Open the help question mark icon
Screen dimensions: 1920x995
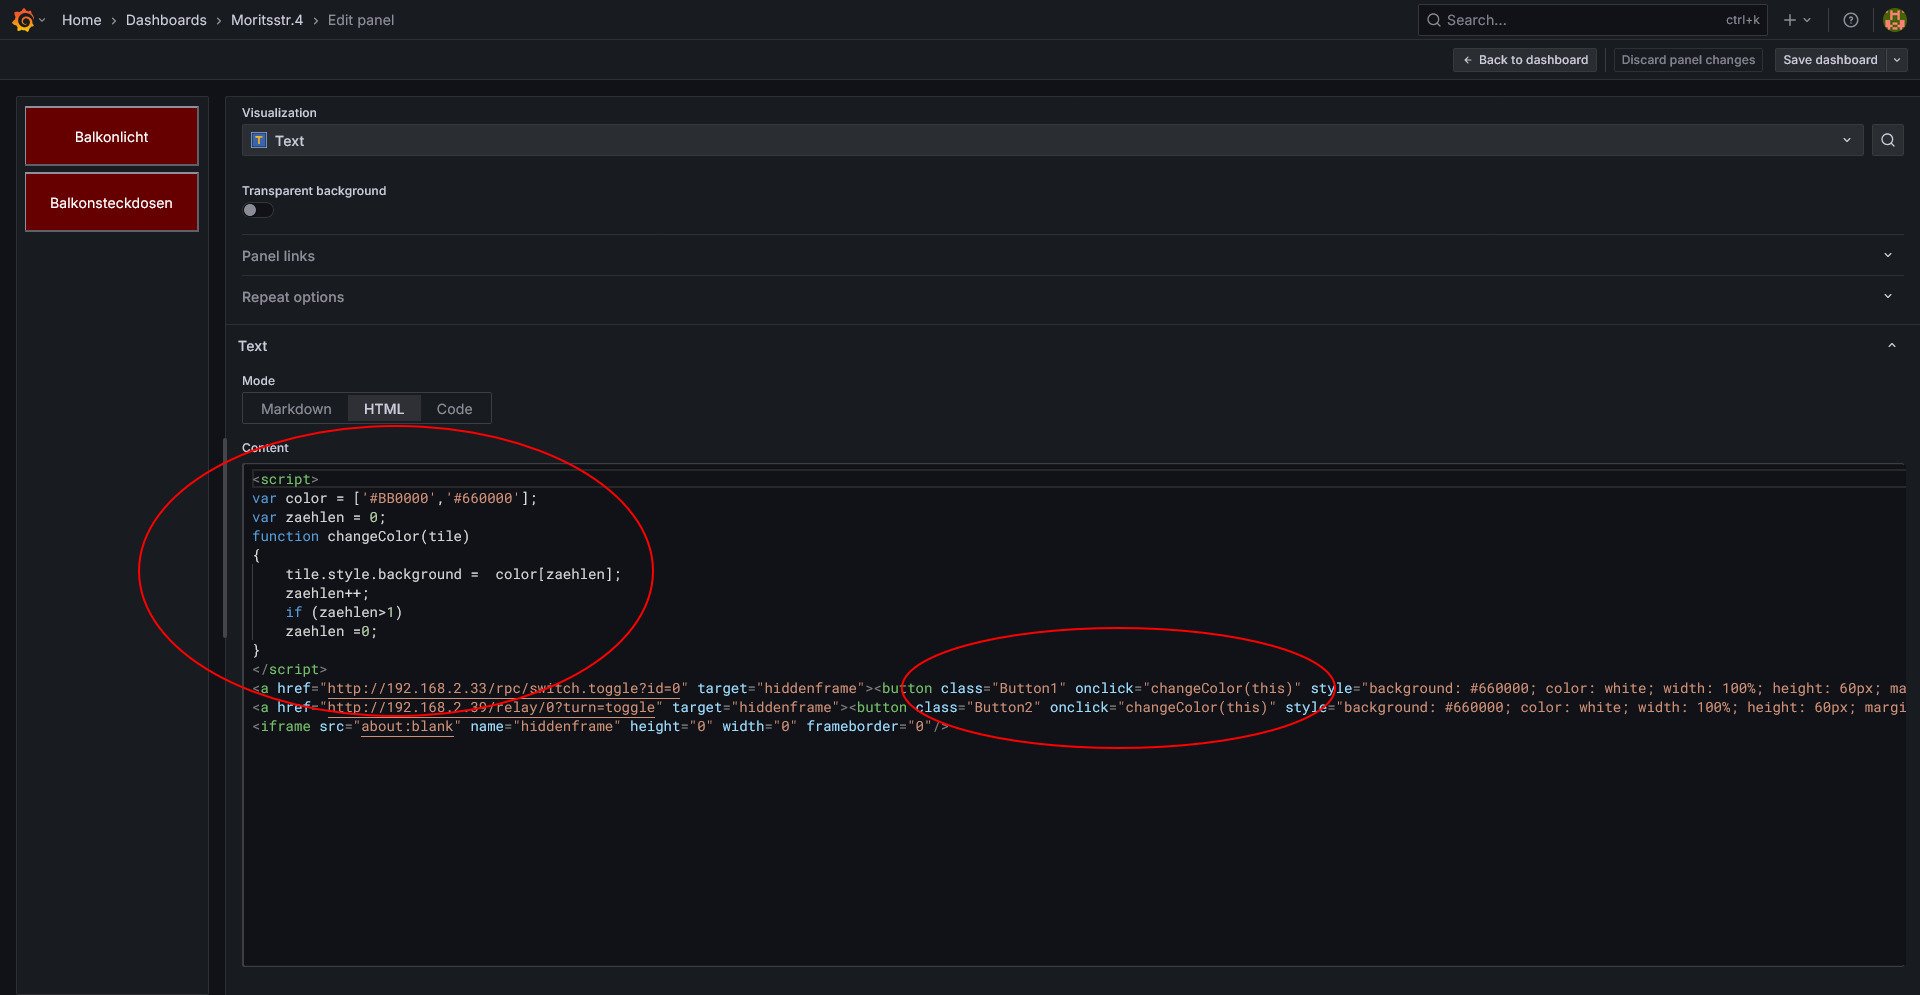[x=1851, y=20]
